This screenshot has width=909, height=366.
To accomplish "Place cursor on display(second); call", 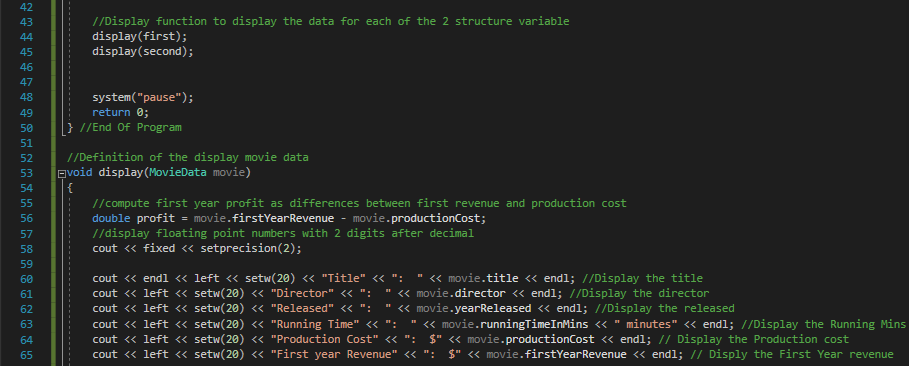I will [143, 52].
